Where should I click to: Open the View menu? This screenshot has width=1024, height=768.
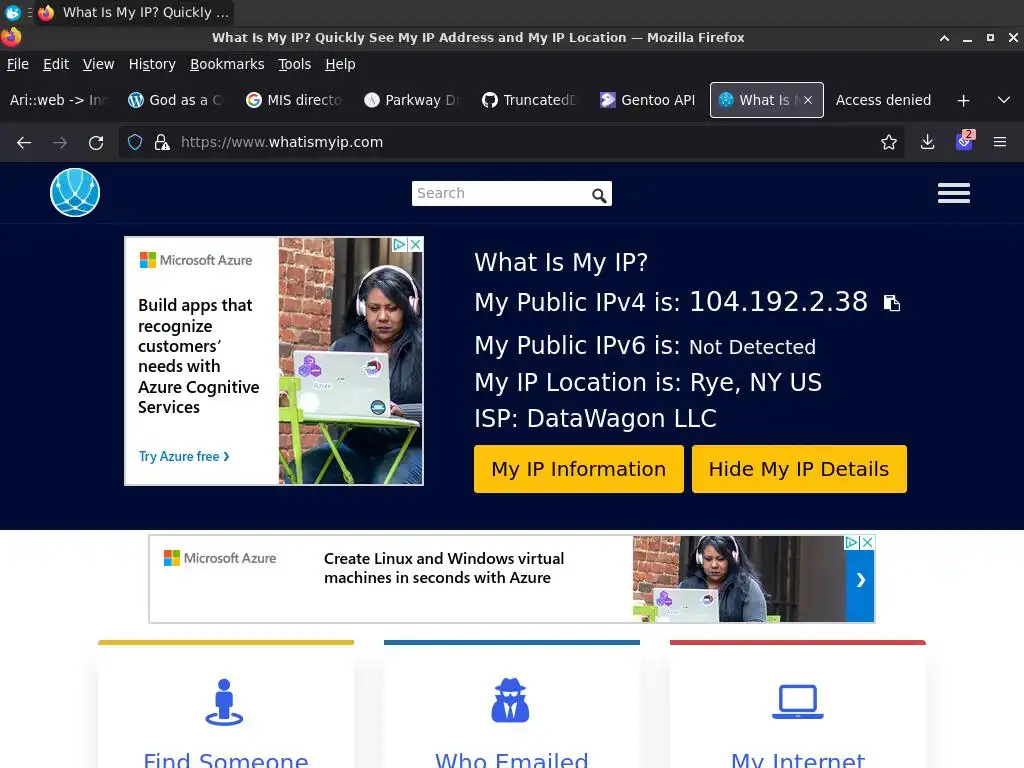(x=99, y=64)
